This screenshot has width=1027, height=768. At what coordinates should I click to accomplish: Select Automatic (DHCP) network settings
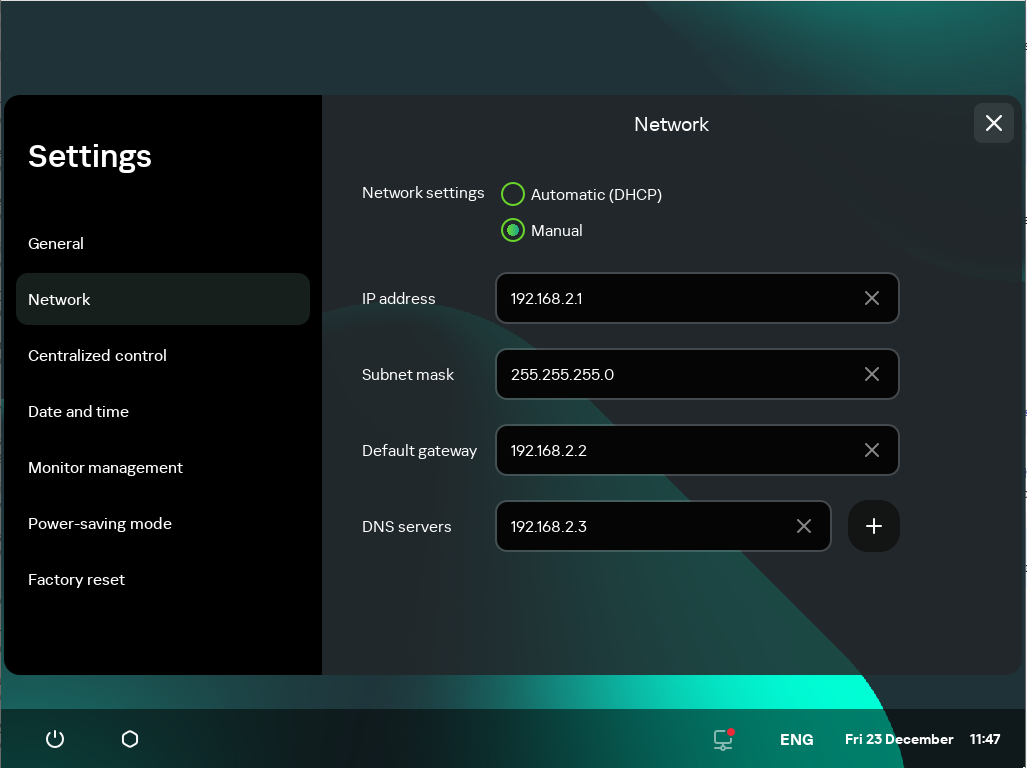coord(513,194)
